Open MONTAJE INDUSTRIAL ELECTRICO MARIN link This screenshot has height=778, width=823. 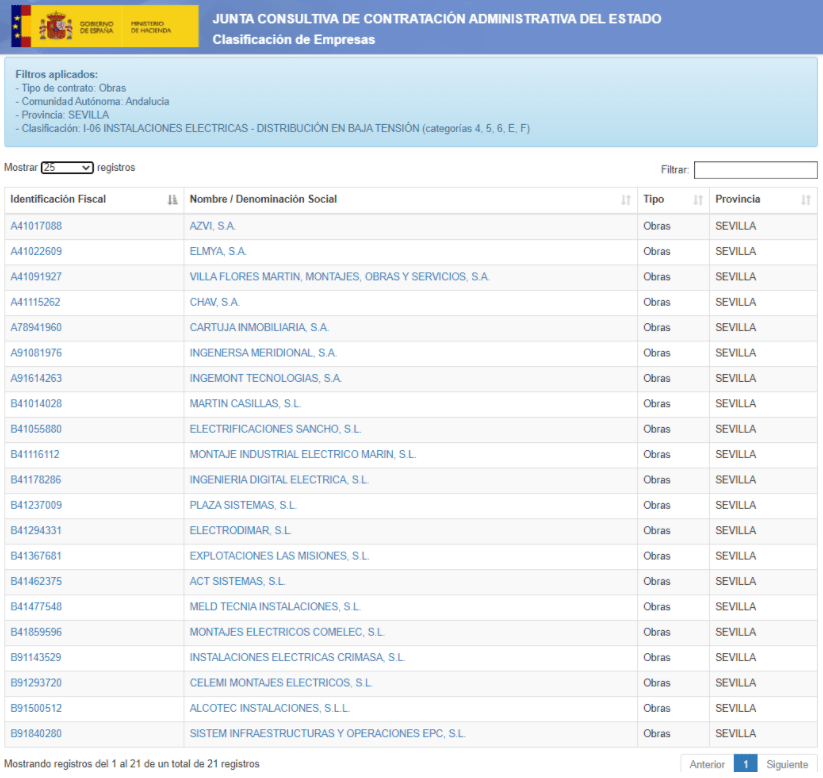pos(303,455)
